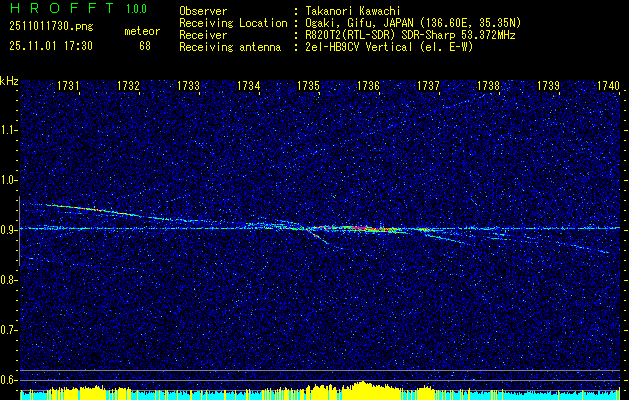Click the HROFFT title text
The width and height of the screenshot is (629, 400).
[62, 8]
